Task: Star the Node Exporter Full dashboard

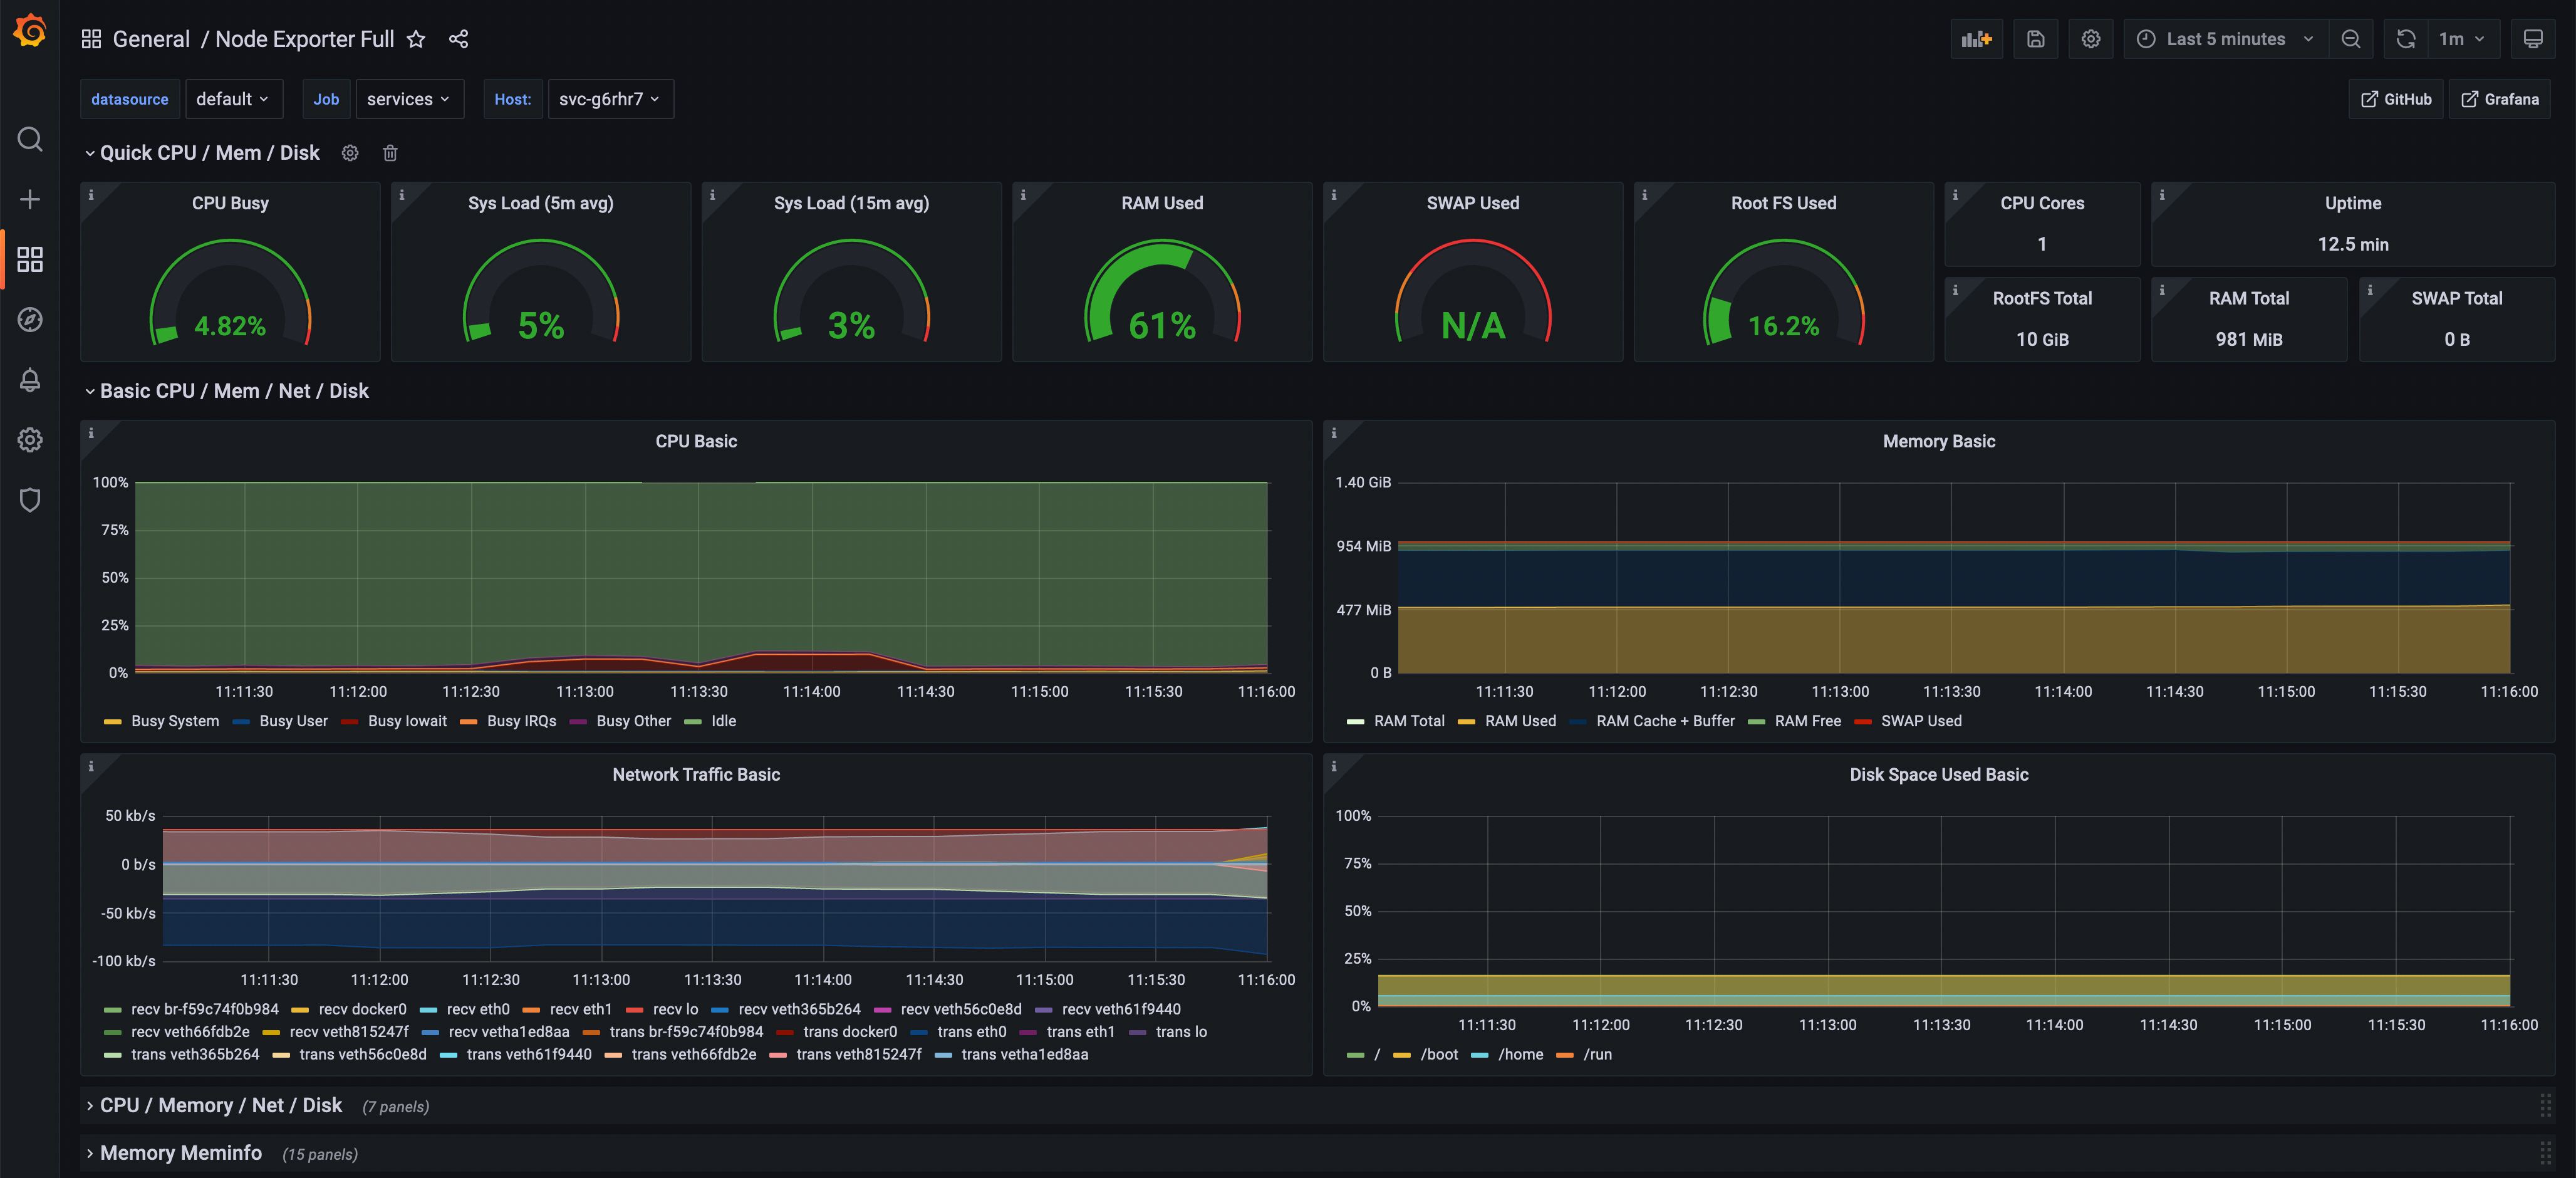Action: click(416, 39)
